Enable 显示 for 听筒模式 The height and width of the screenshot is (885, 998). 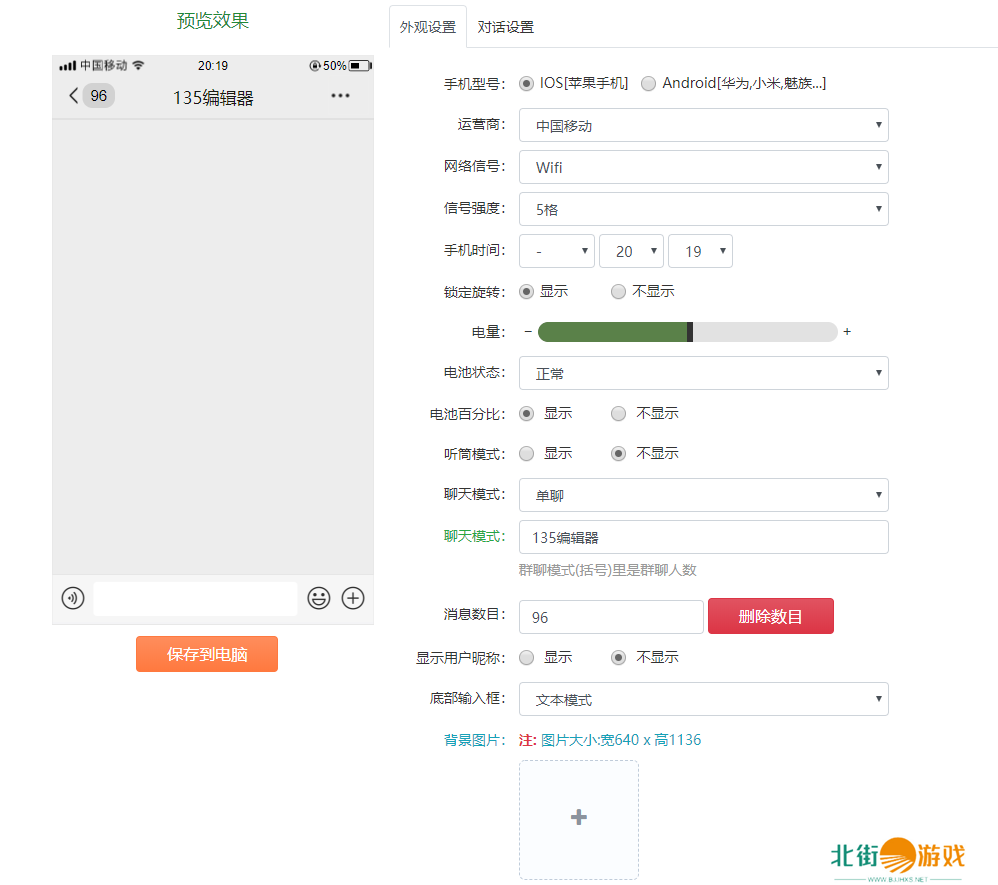coord(527,453)
